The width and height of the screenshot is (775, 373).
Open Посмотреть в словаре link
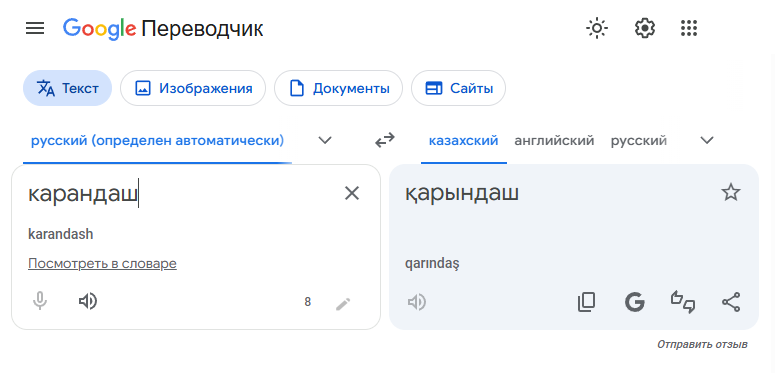pyautogui.click(x=102, y=264)
